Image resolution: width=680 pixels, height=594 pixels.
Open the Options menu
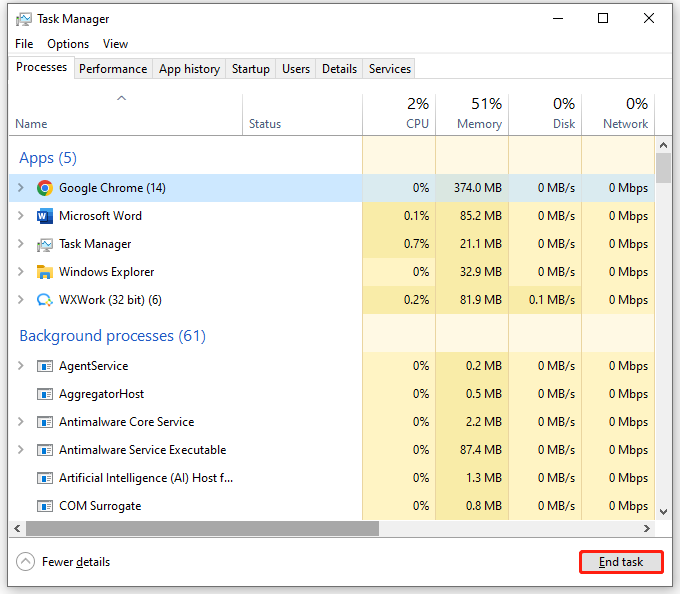68,44
